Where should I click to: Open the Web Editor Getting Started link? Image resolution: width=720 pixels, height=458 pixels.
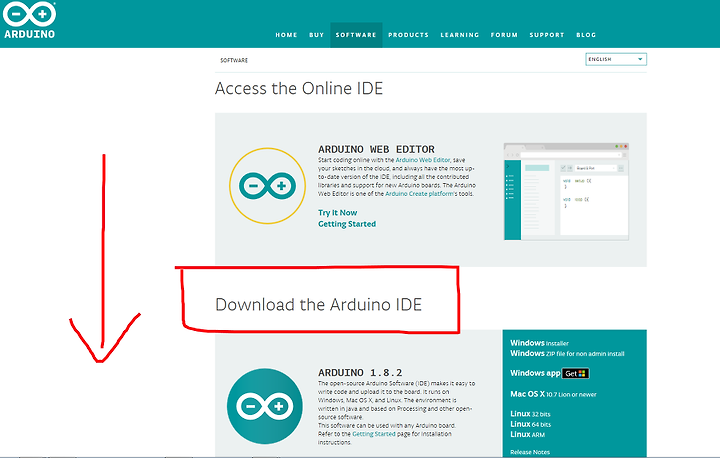coord(347,224)
